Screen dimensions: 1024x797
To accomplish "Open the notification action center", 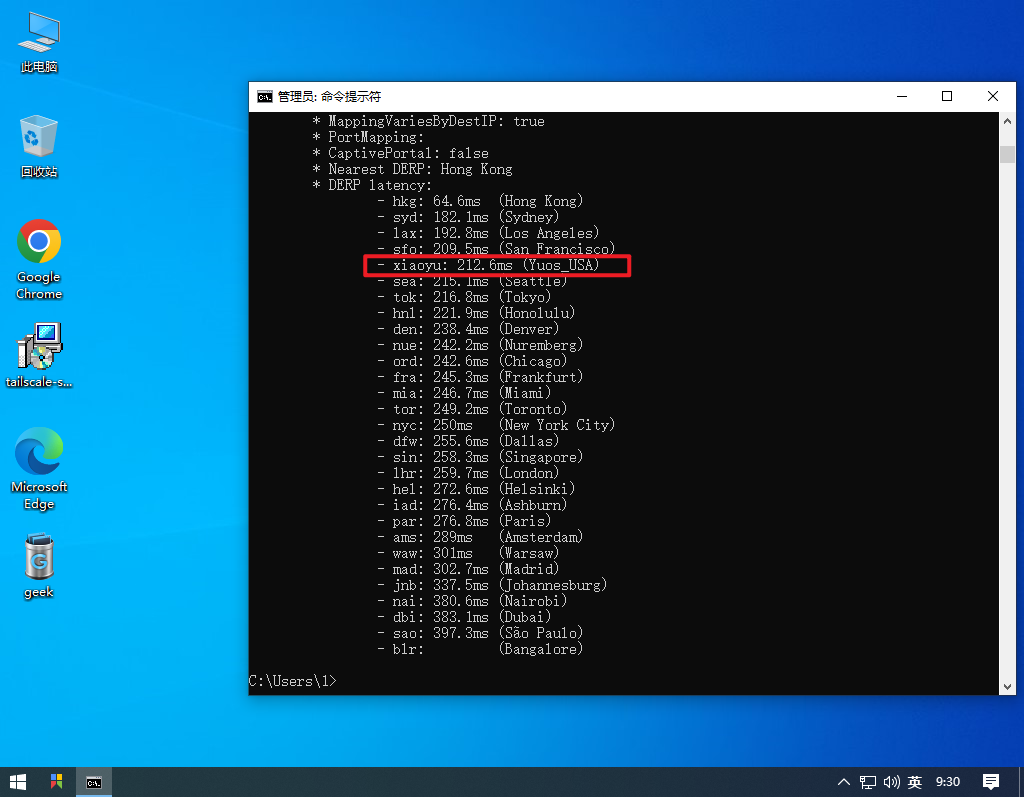I will pos(991,782).
